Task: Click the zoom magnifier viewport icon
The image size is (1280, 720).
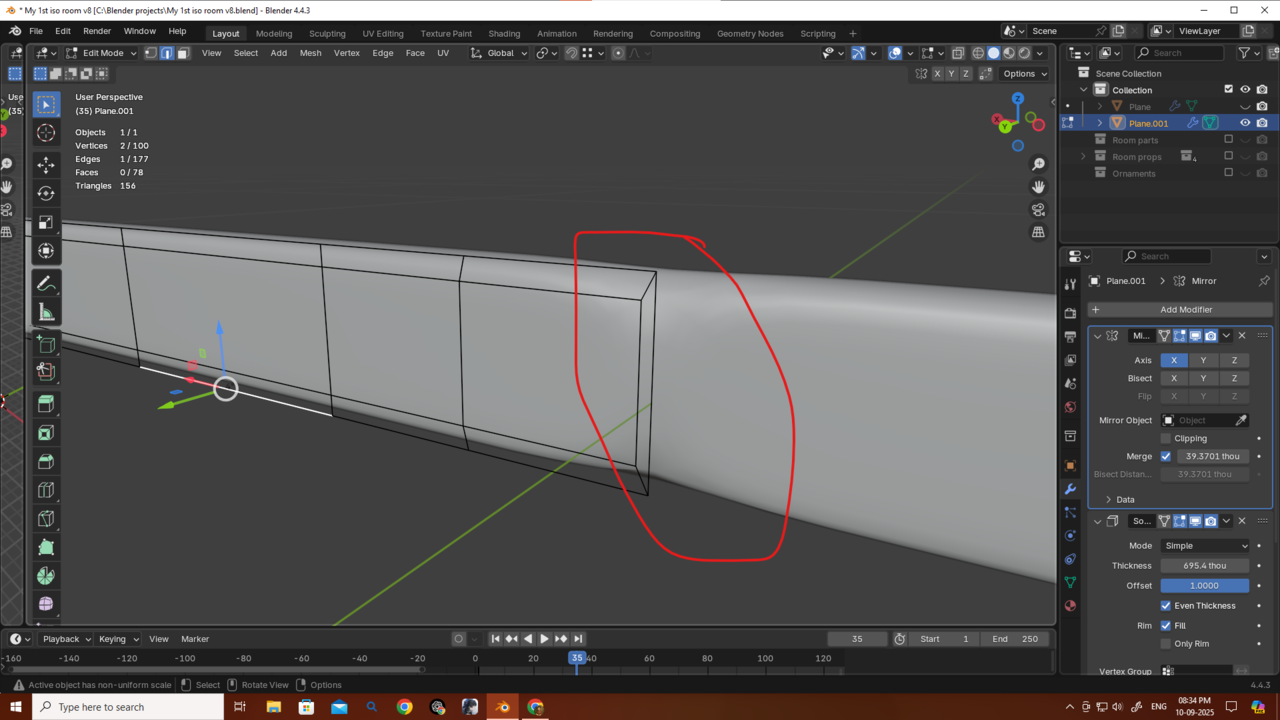Action: click(1038, 164)
